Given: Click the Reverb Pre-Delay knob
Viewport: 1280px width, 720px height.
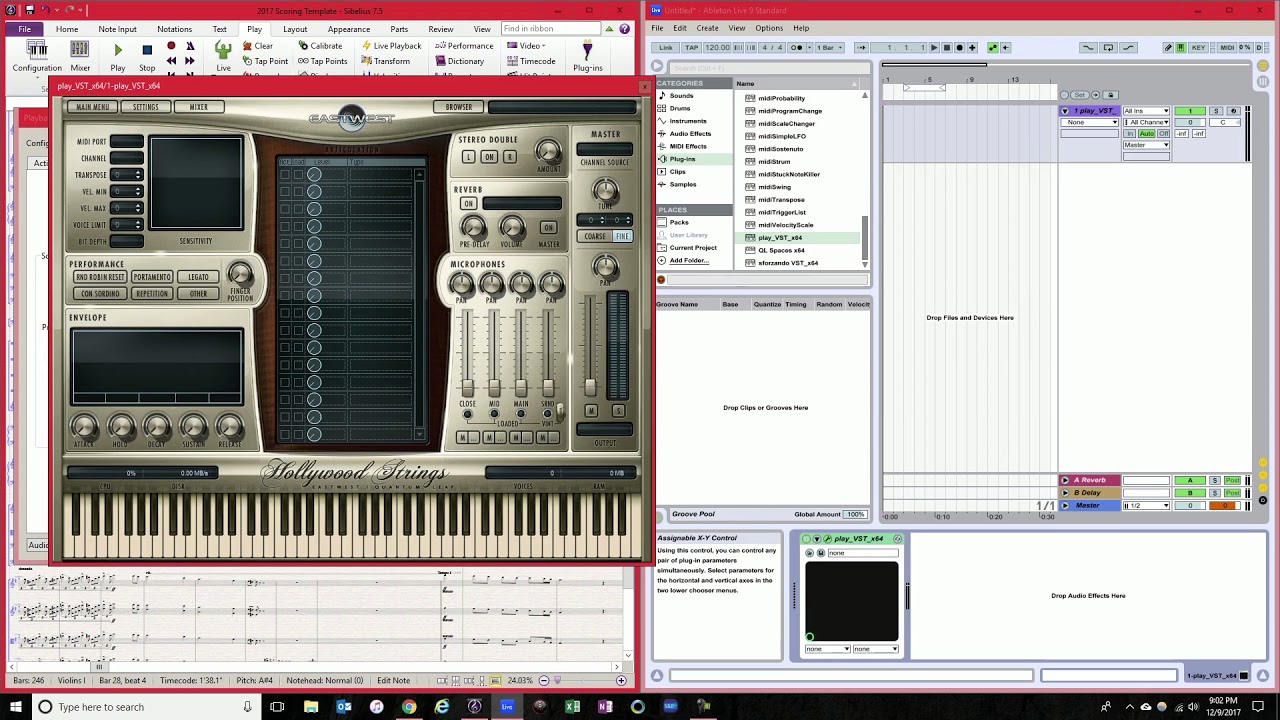Looking at the screenshot, I should click(x=473, y=227).
